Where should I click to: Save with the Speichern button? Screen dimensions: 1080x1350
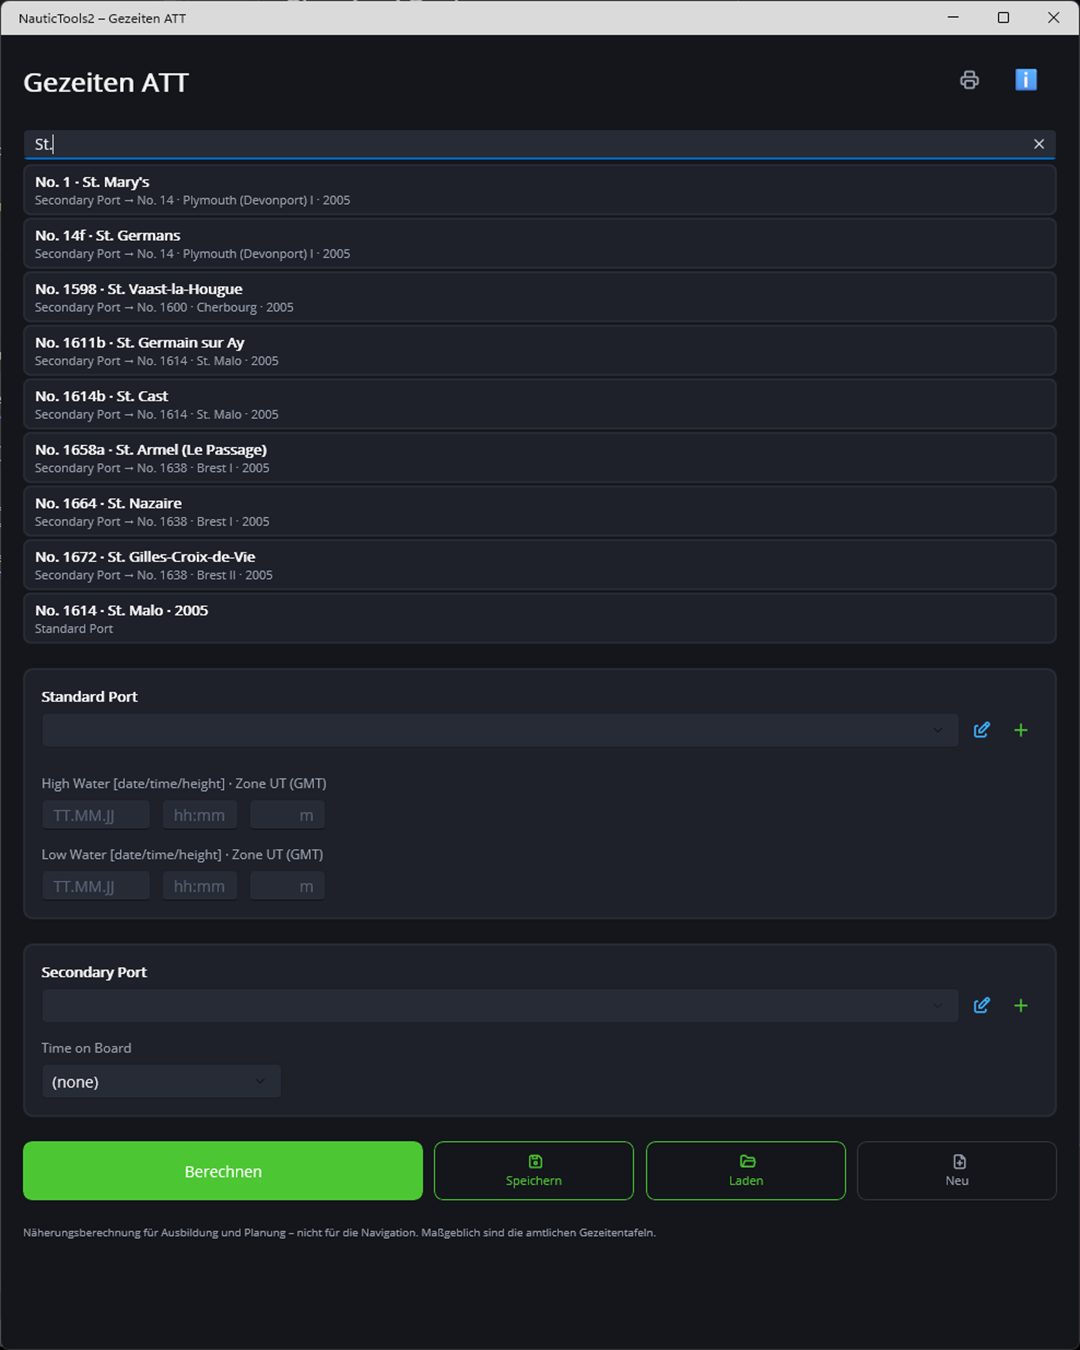tap(534, 1171)
